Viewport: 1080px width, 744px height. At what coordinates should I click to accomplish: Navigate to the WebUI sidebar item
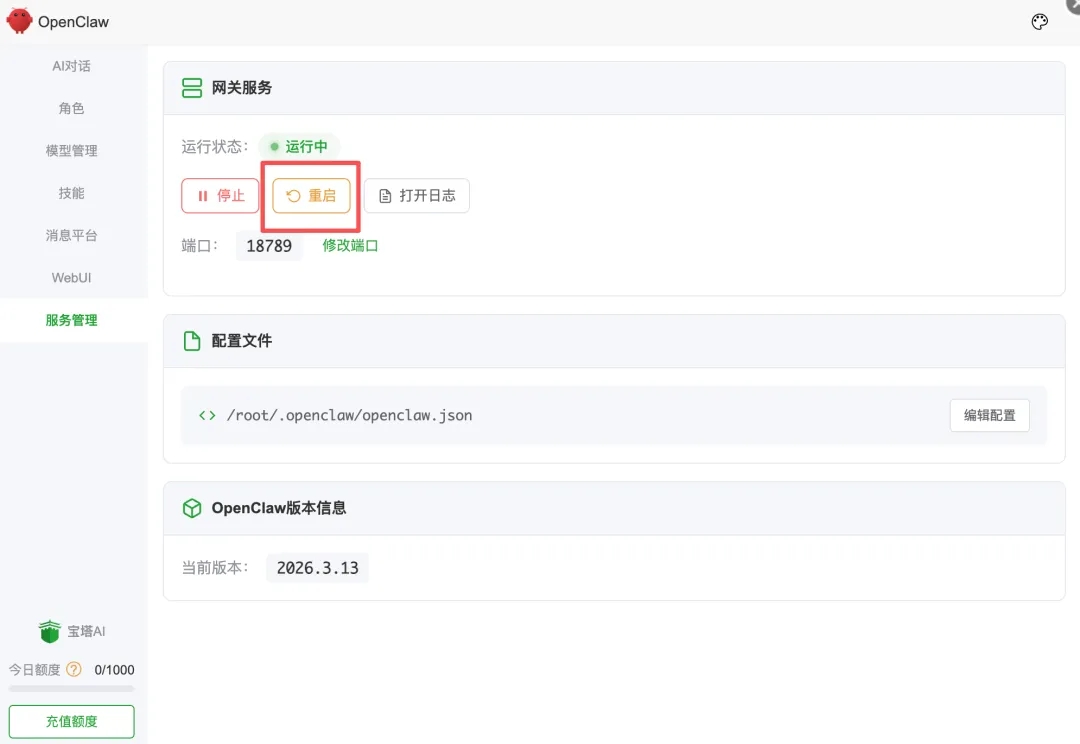[71, 277]
